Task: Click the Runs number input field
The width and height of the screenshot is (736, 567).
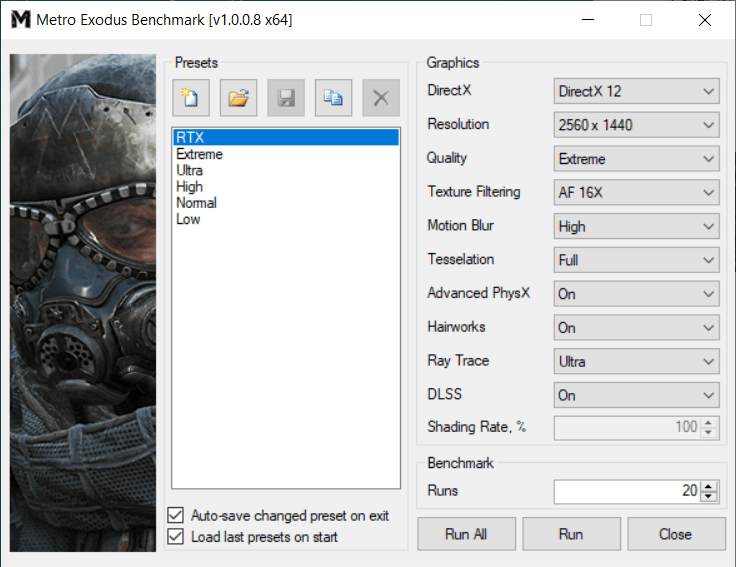Action: (628, 491)
